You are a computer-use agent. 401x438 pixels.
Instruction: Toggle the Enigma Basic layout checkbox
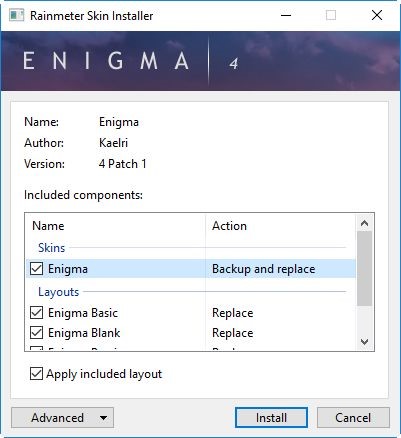(x=36, y=313)
